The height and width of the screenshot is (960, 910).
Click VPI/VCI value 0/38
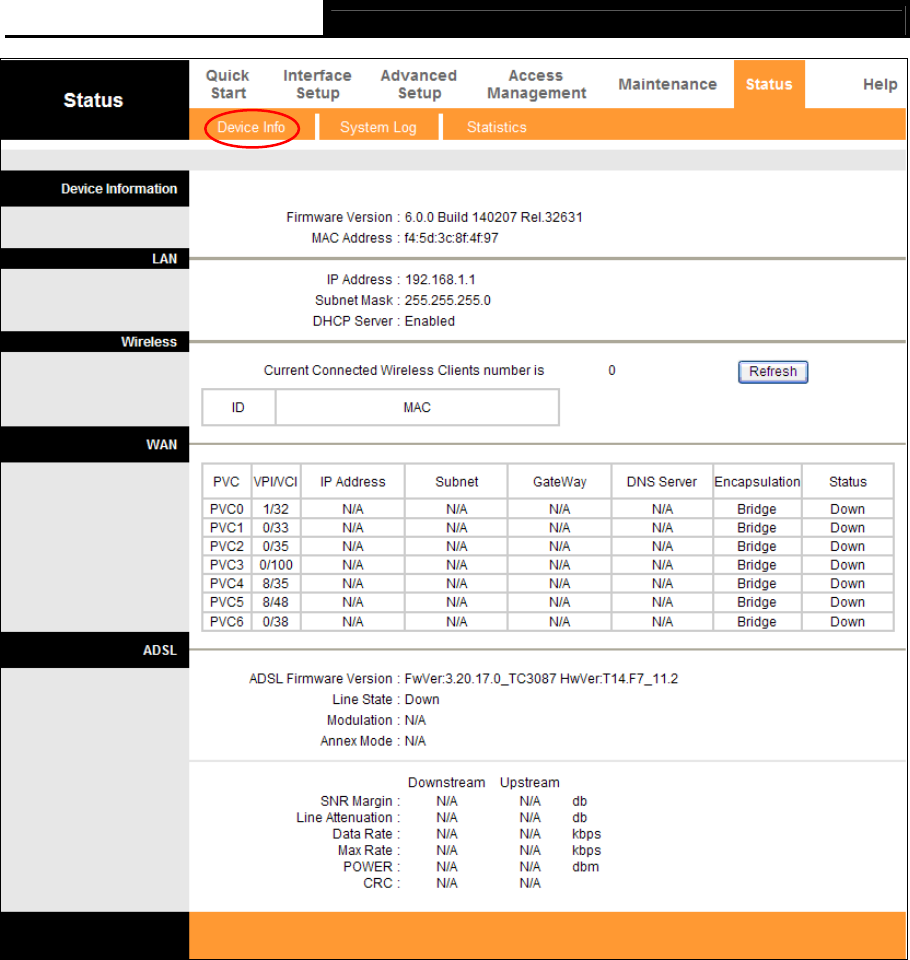click(276, 622)
